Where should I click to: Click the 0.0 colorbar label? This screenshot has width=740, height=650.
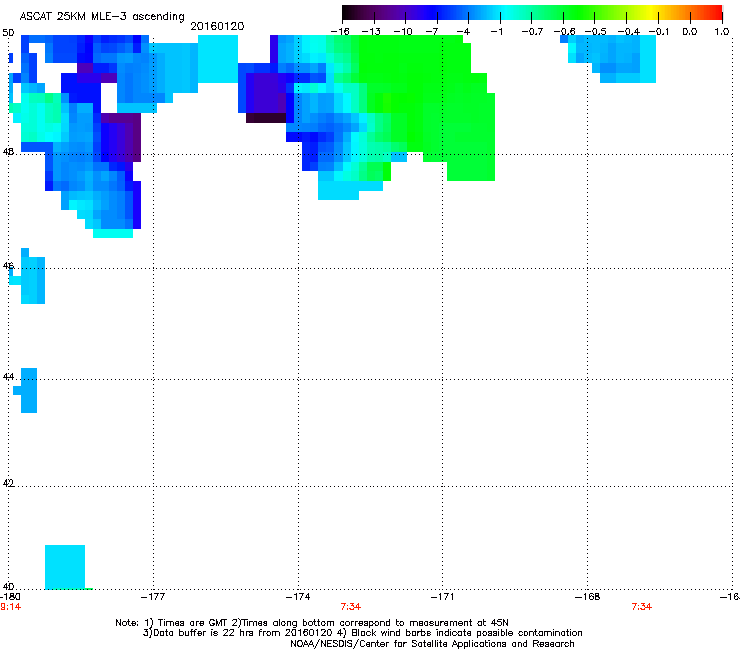click(x=690, y=32)
